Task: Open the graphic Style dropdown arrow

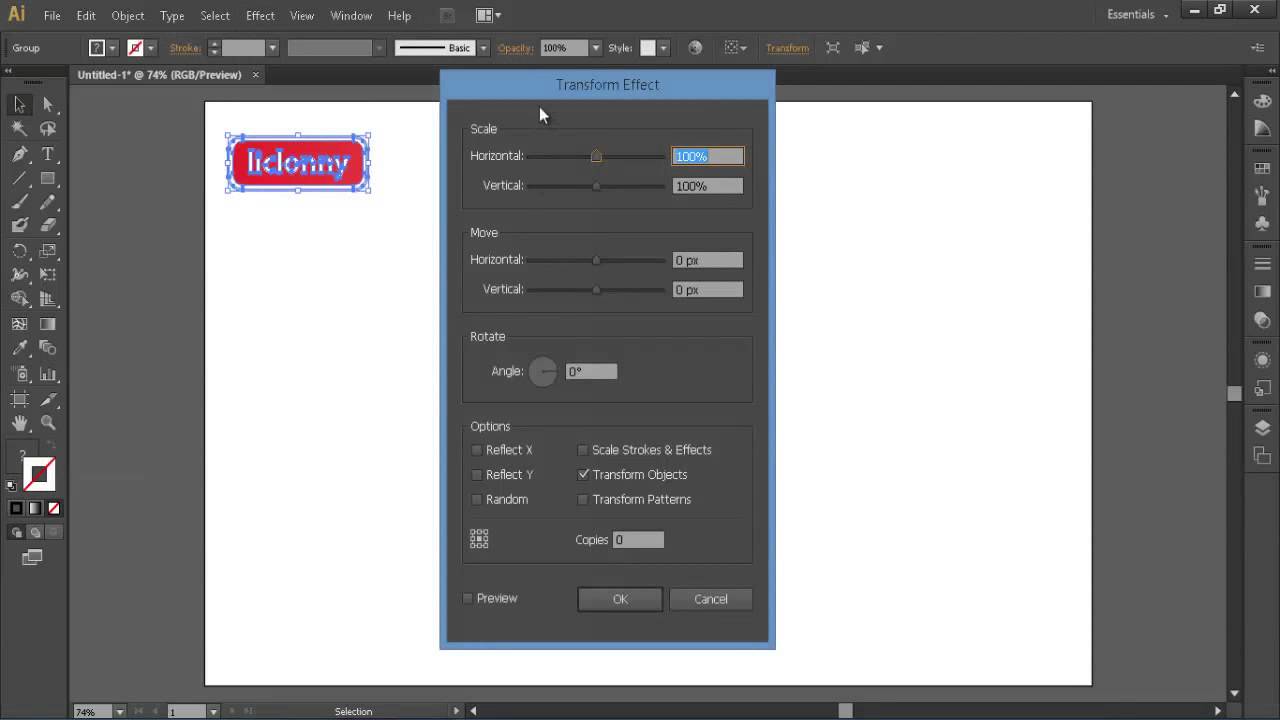Action: 663,47
